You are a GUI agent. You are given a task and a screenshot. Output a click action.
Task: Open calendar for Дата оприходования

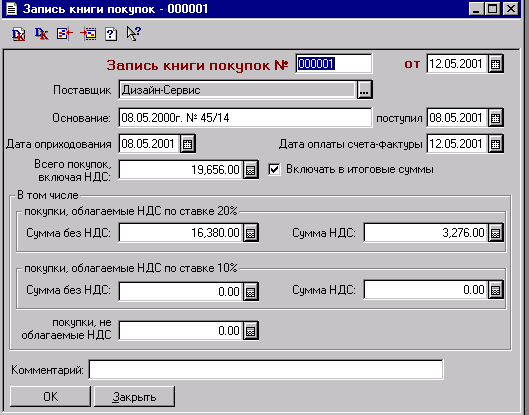pyautogui.click(x=188, y=144)
